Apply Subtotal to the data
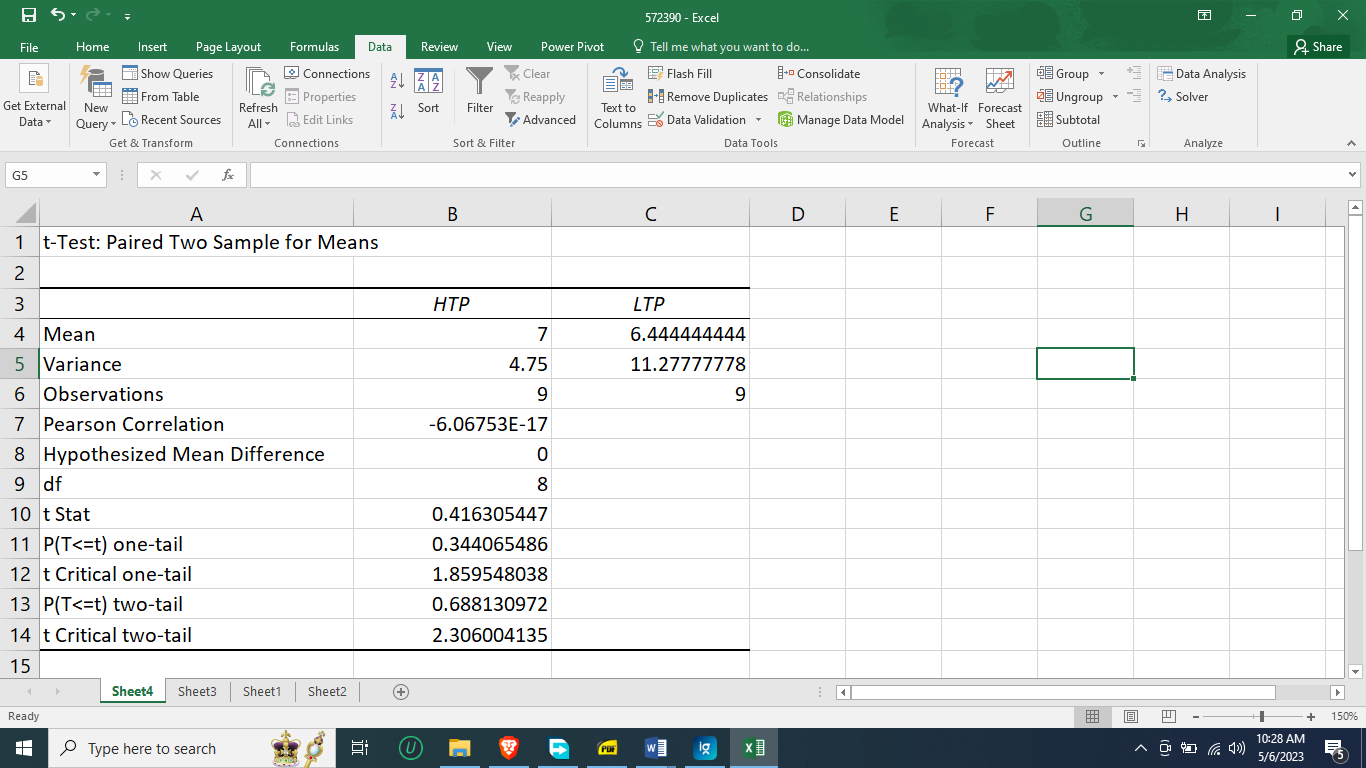This screenshot has width=1366, height=768. (1073, 119)
